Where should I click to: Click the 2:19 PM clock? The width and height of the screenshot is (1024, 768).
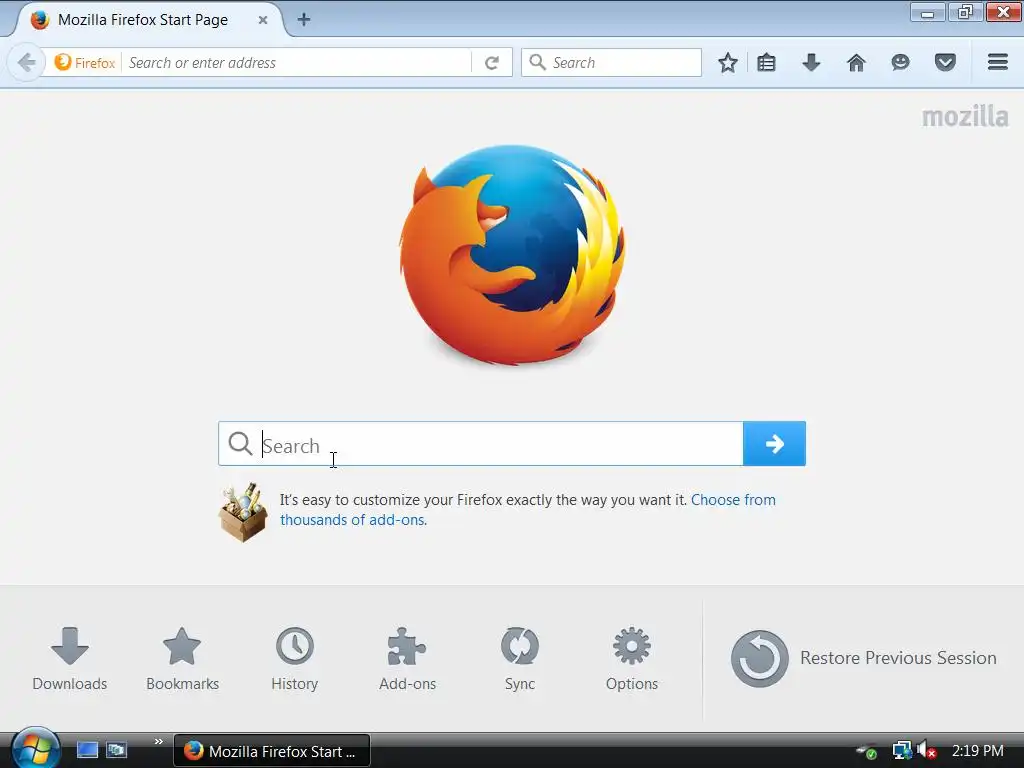coord(978,751)
